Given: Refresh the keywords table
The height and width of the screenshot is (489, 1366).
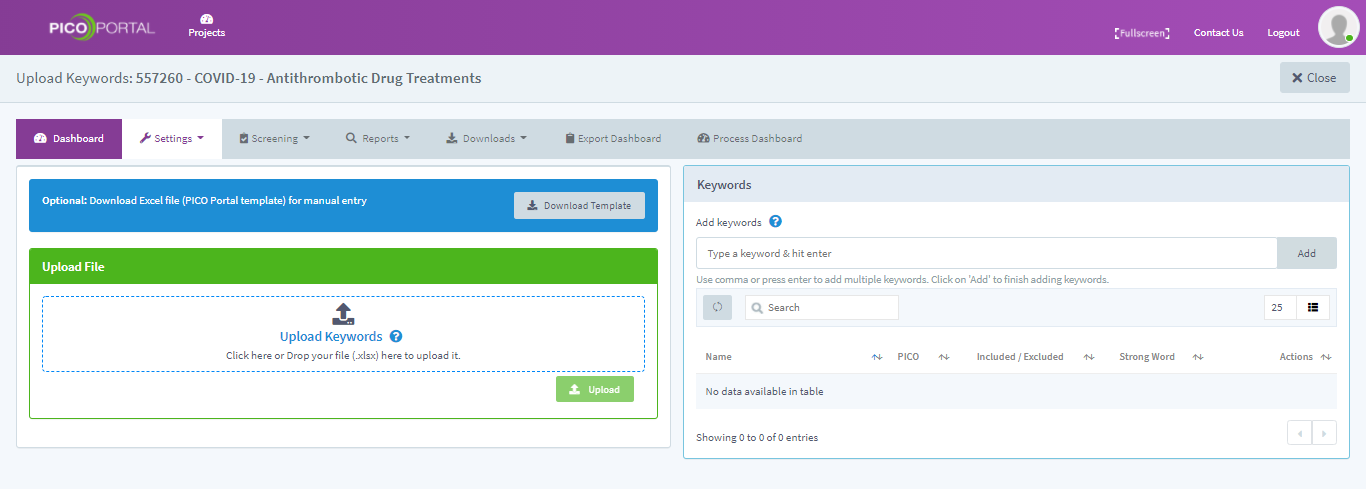Looking at the screenshot, I should pyautogui.click(x=717, y=307).
